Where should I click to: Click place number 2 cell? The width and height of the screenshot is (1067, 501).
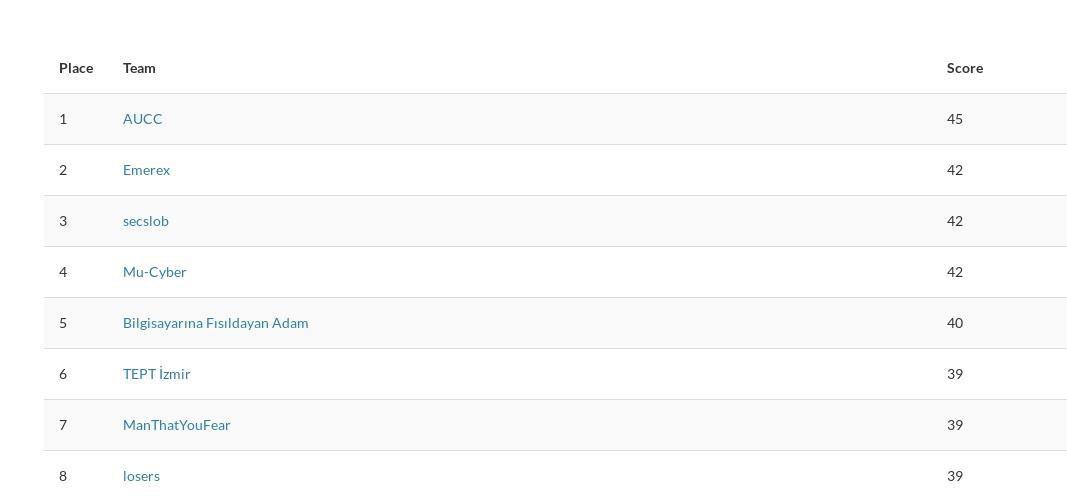[x=63, y=170]
